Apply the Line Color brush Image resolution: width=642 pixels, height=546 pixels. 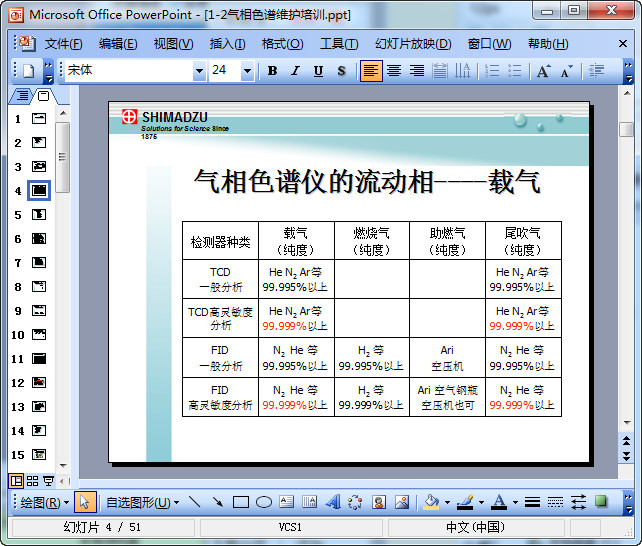(465, 502)
